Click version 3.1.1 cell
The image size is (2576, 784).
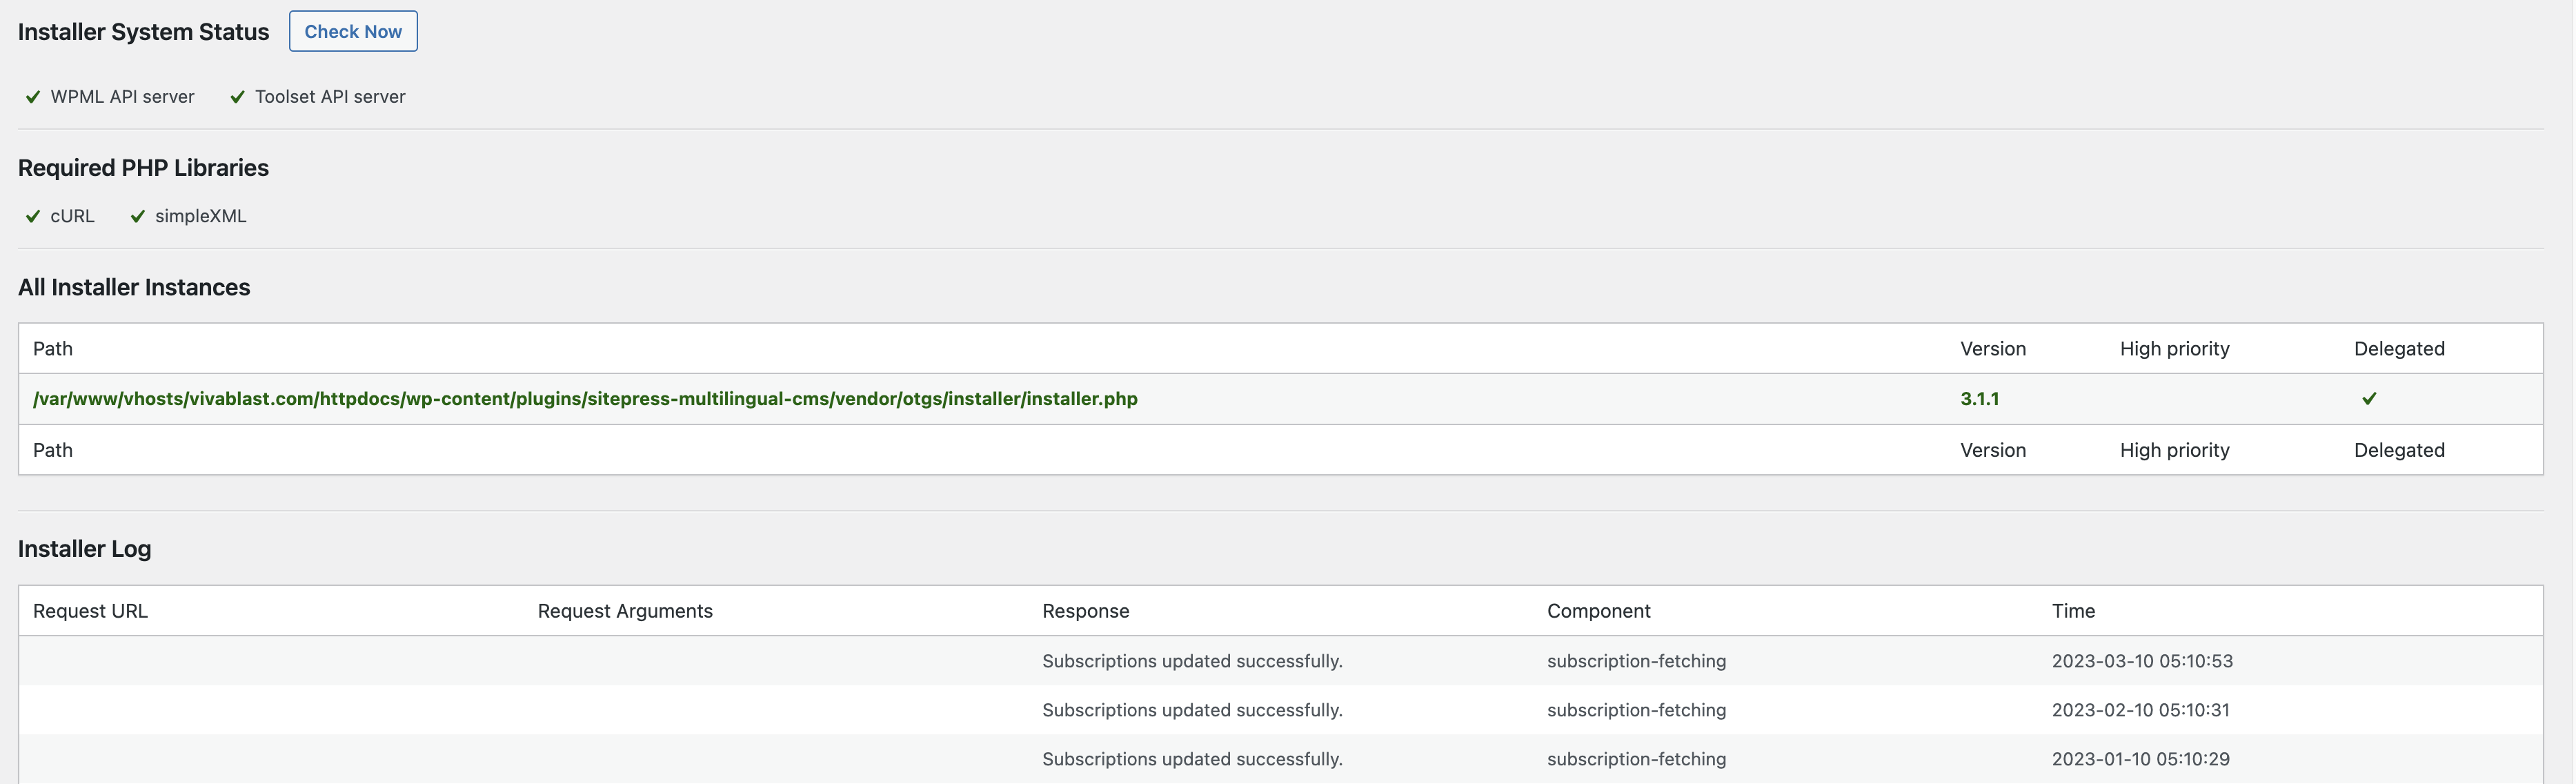(1979, 399)
